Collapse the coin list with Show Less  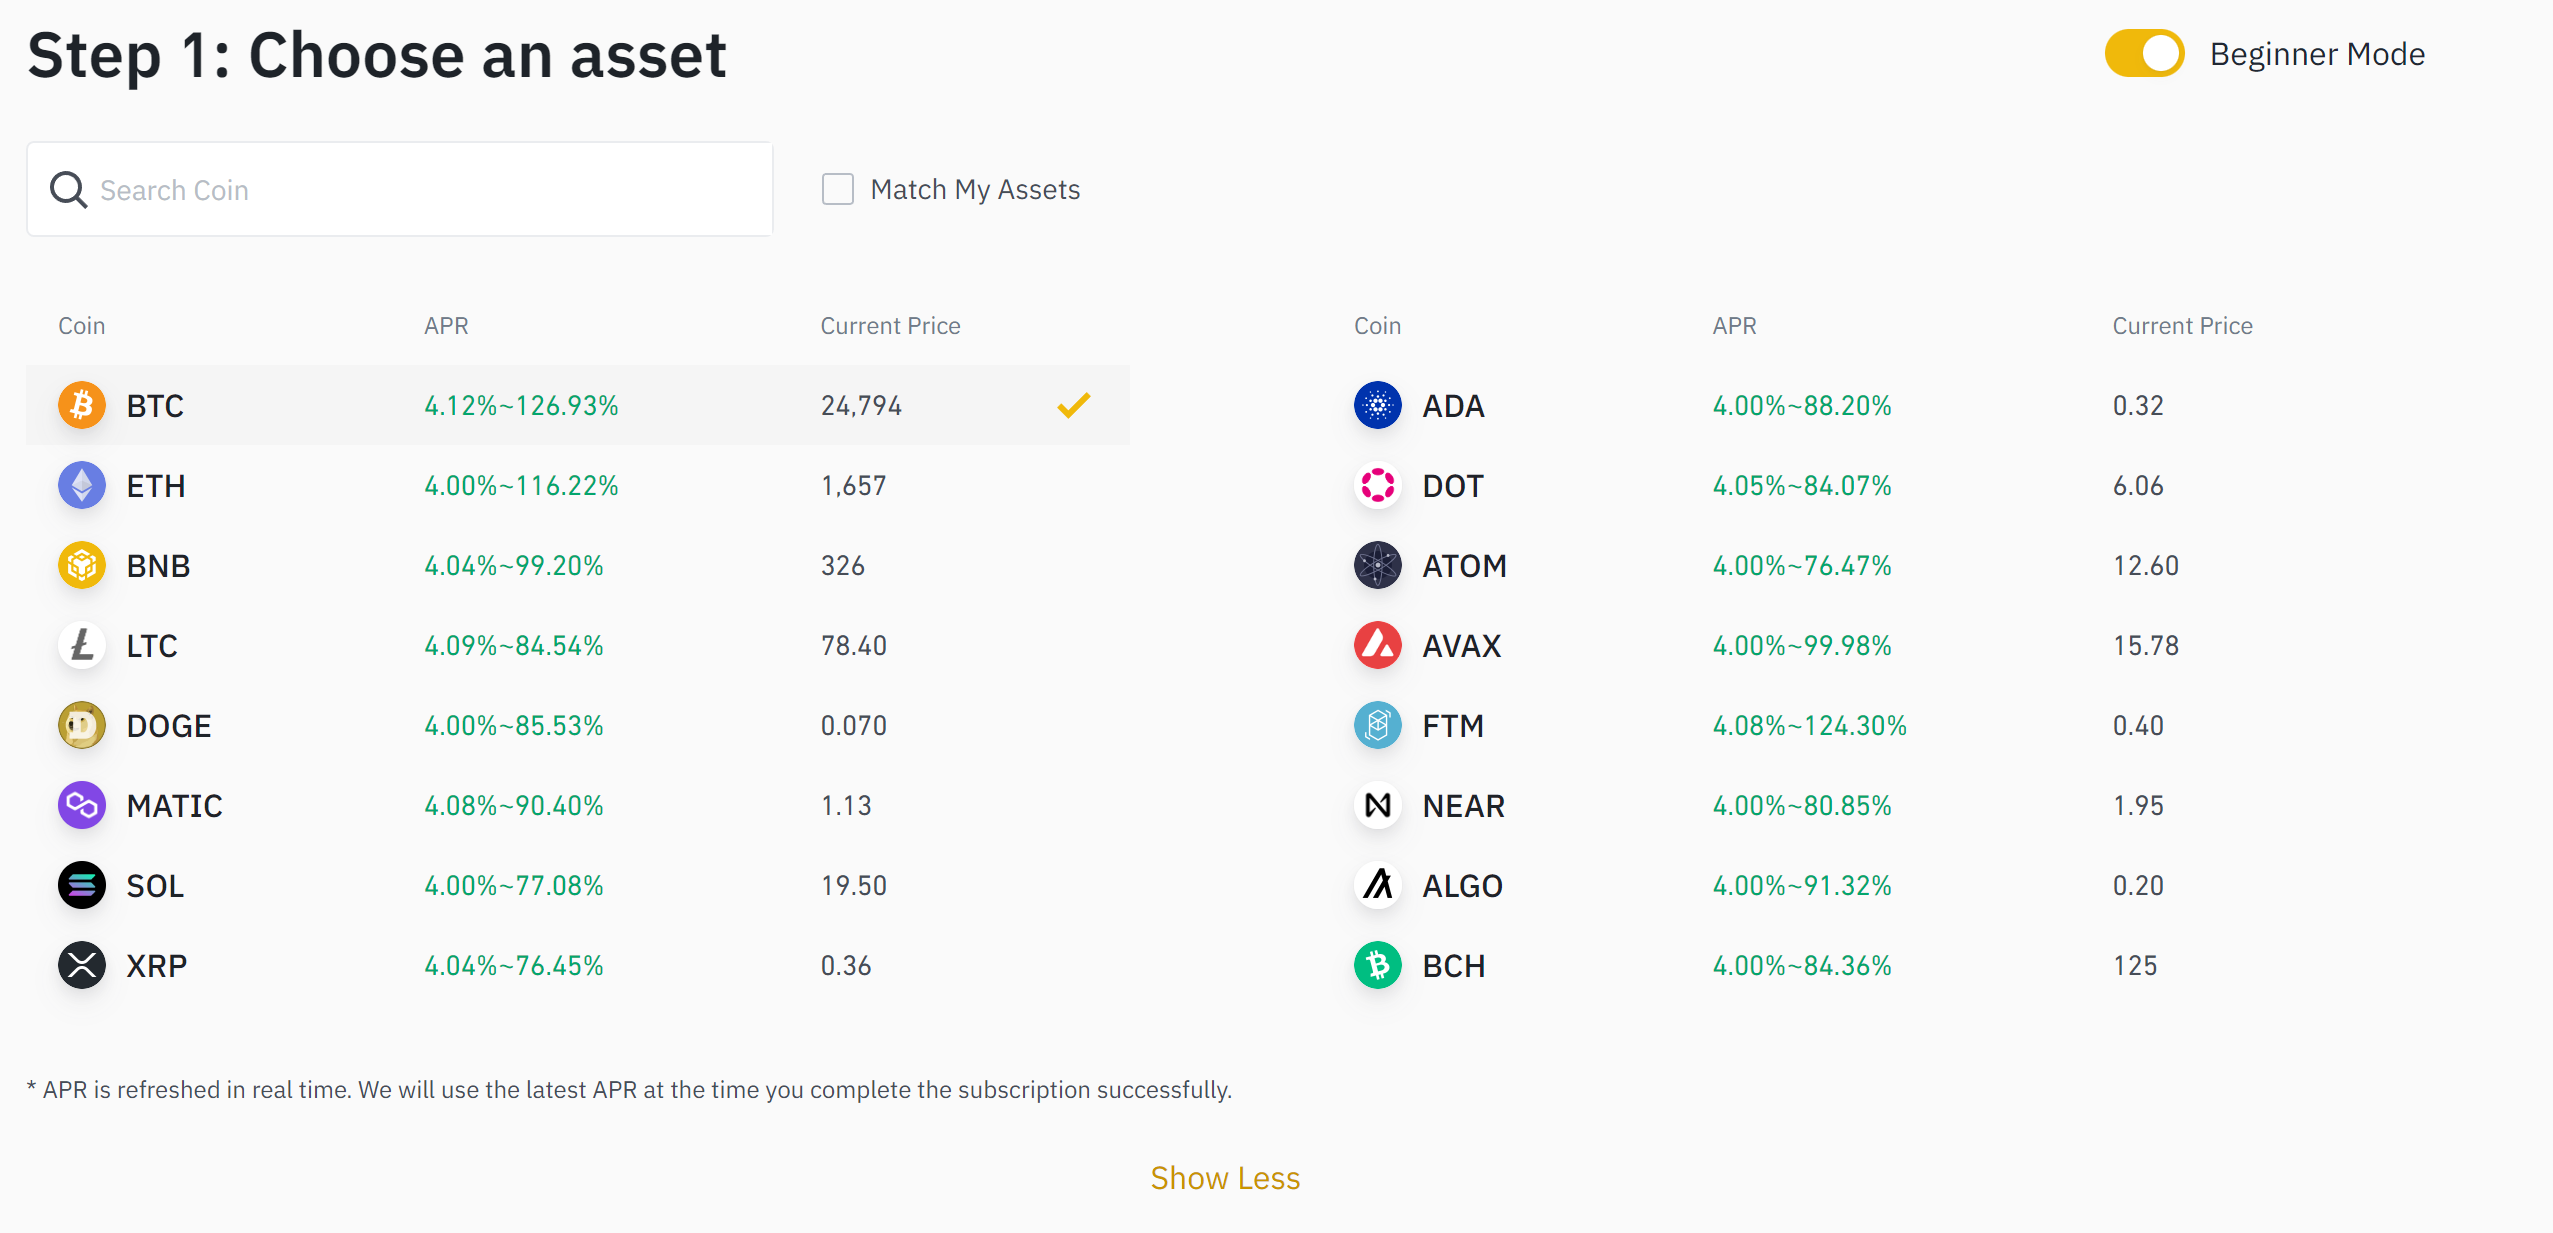coord(1225,1178)
